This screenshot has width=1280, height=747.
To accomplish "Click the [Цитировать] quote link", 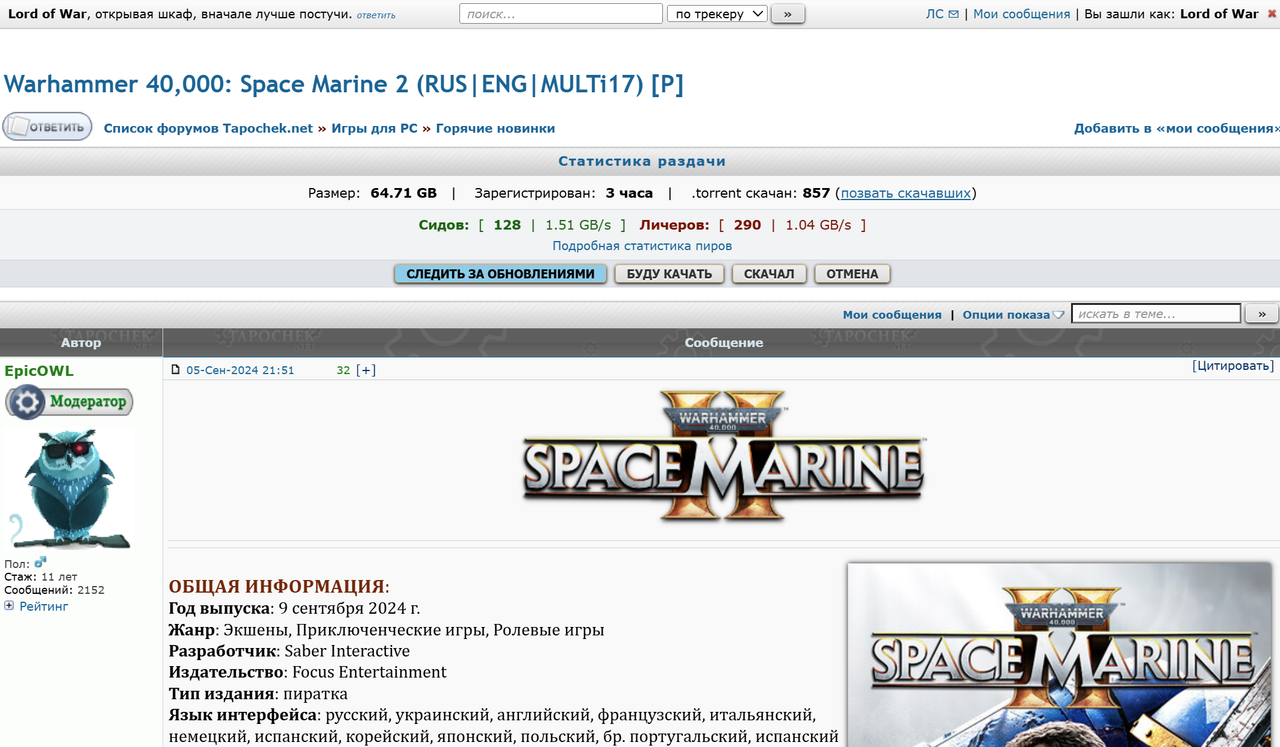I will pos(1233,366).
